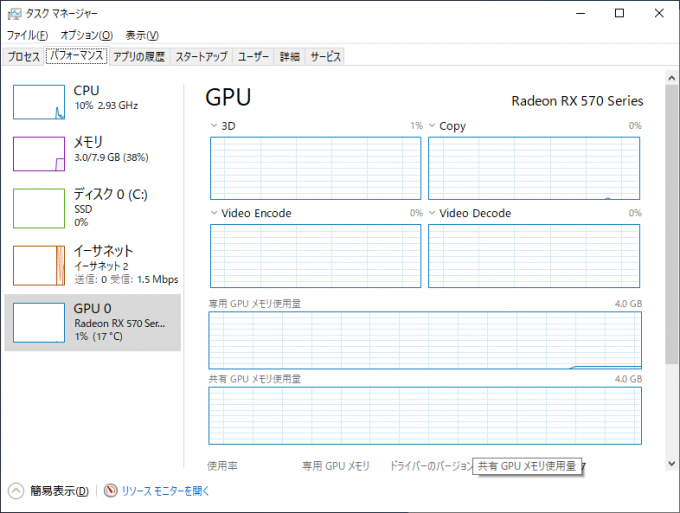Click the 簡易表示 collapse arrow icon

pyautogui.click(x=16, y=491)
